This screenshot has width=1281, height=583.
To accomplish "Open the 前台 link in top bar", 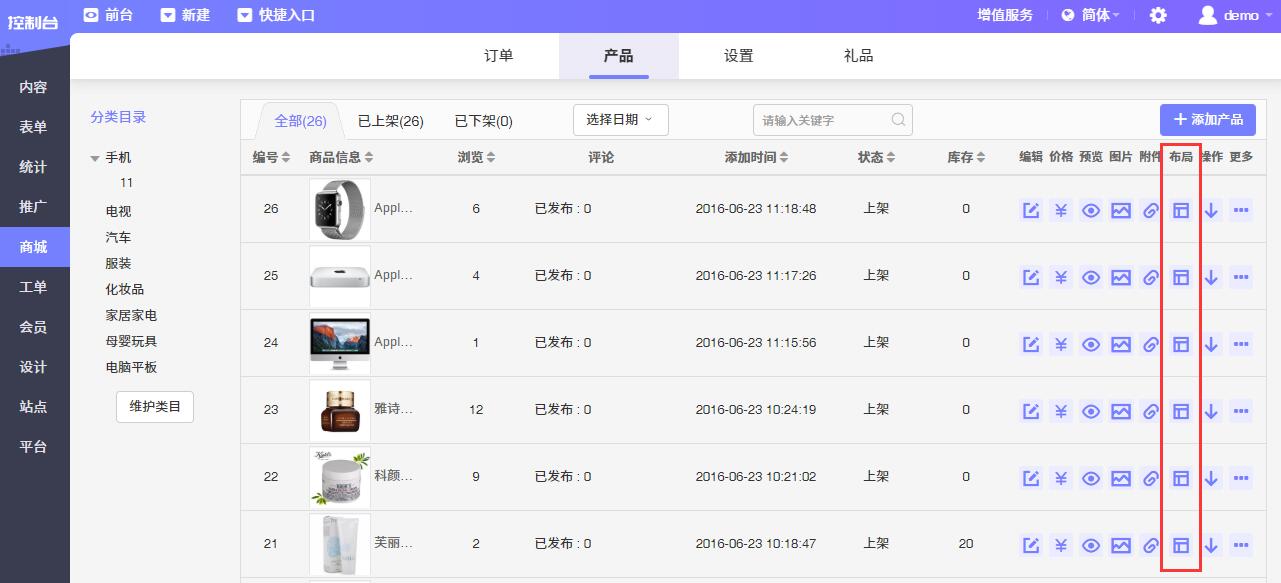I will [x=107, y=15].
